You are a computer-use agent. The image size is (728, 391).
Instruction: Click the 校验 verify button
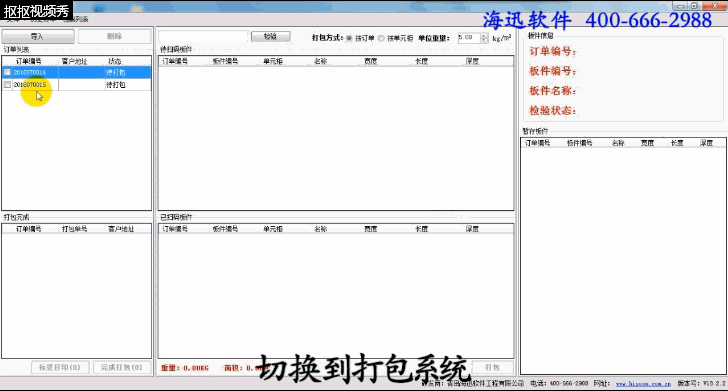271,36
